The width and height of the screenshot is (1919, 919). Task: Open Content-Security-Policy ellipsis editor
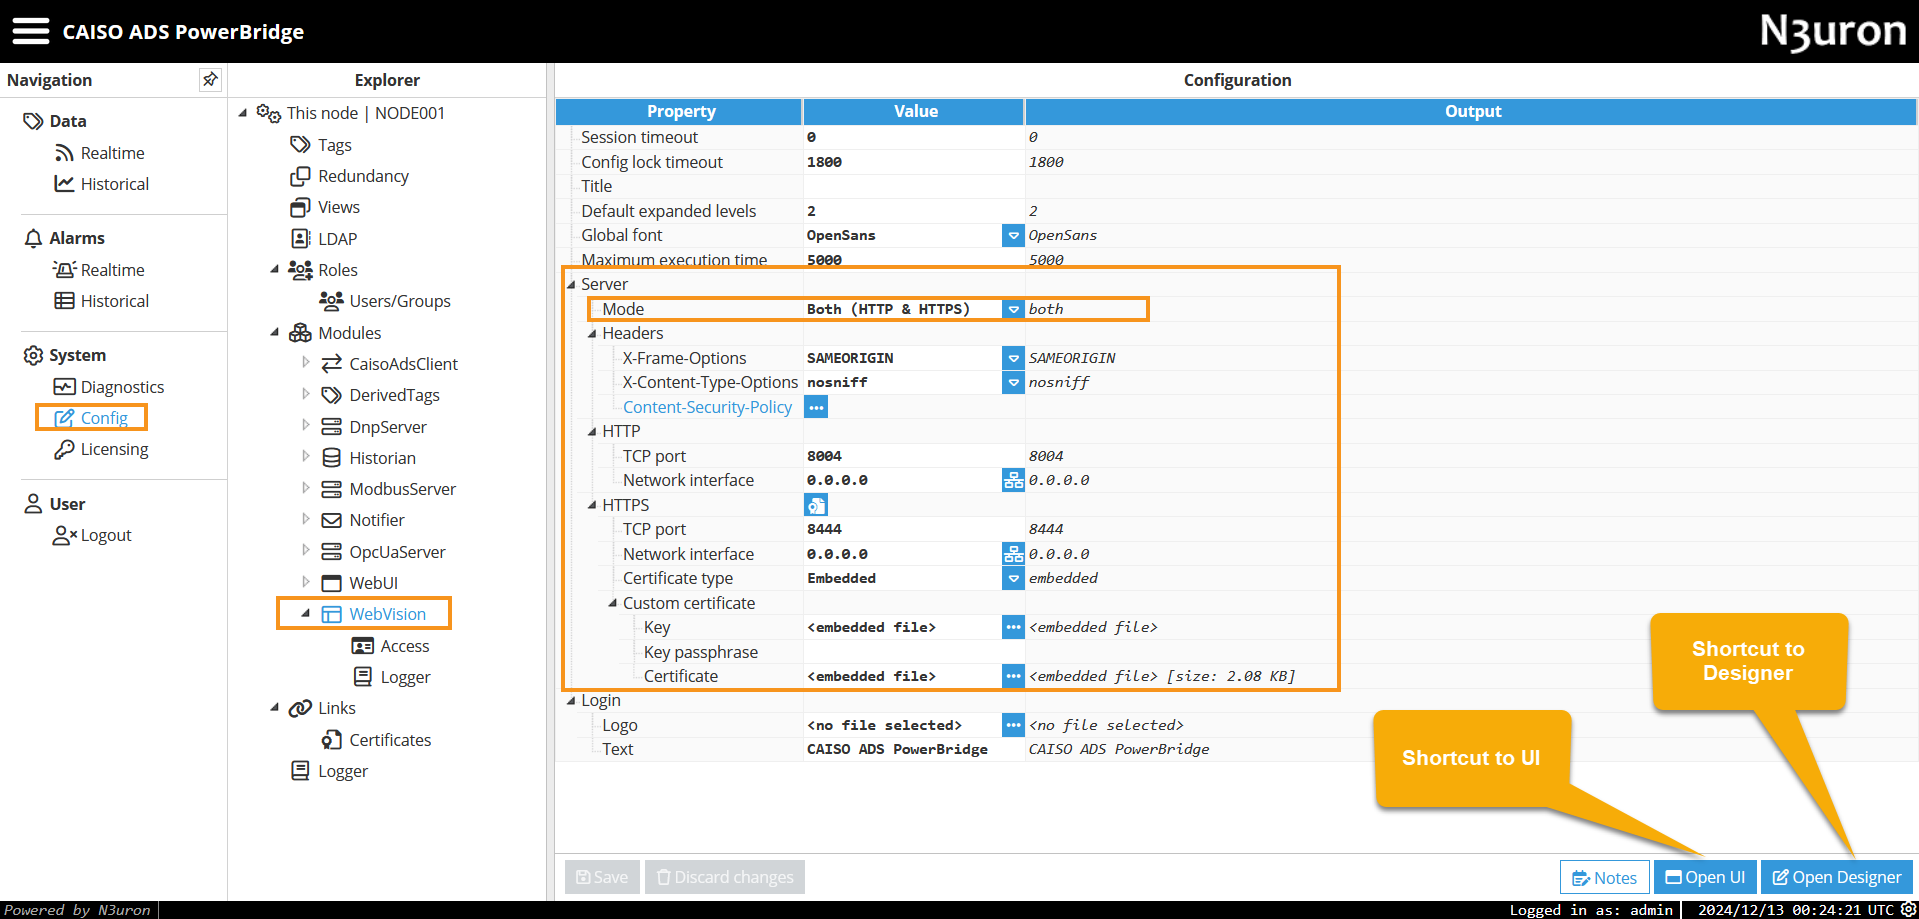click(816, 407)
